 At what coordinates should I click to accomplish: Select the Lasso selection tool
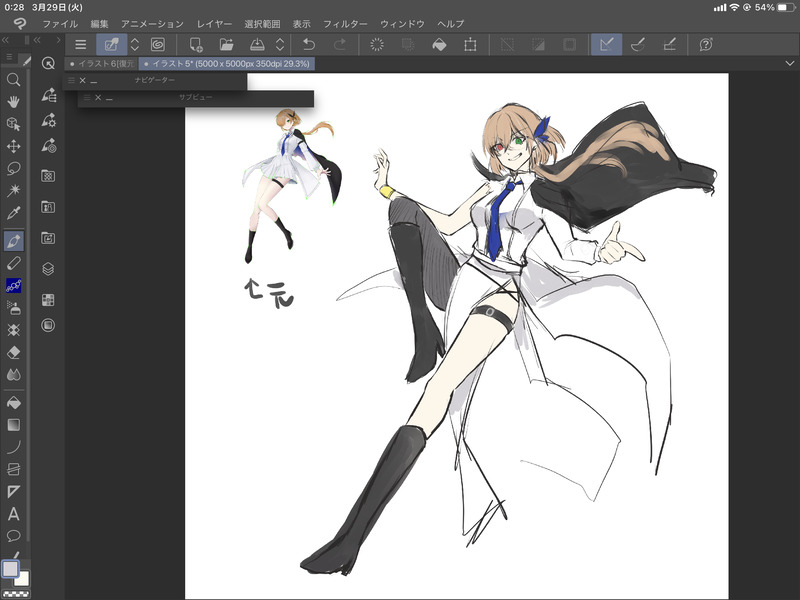(13, 168)
